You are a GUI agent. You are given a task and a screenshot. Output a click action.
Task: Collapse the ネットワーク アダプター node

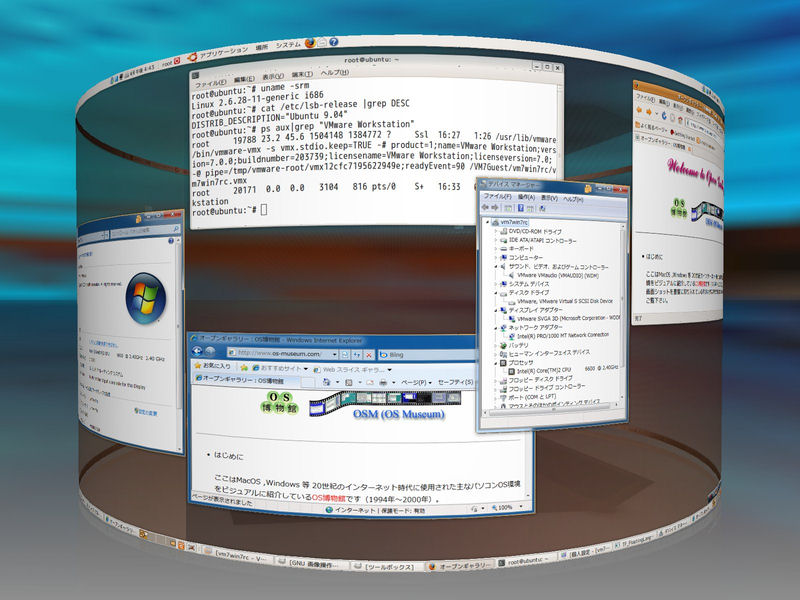496,328
